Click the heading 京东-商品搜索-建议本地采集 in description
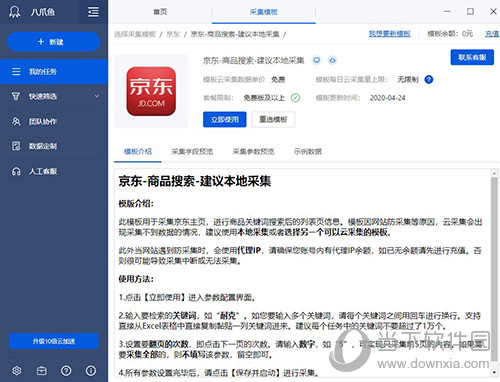 click(195, 181)
